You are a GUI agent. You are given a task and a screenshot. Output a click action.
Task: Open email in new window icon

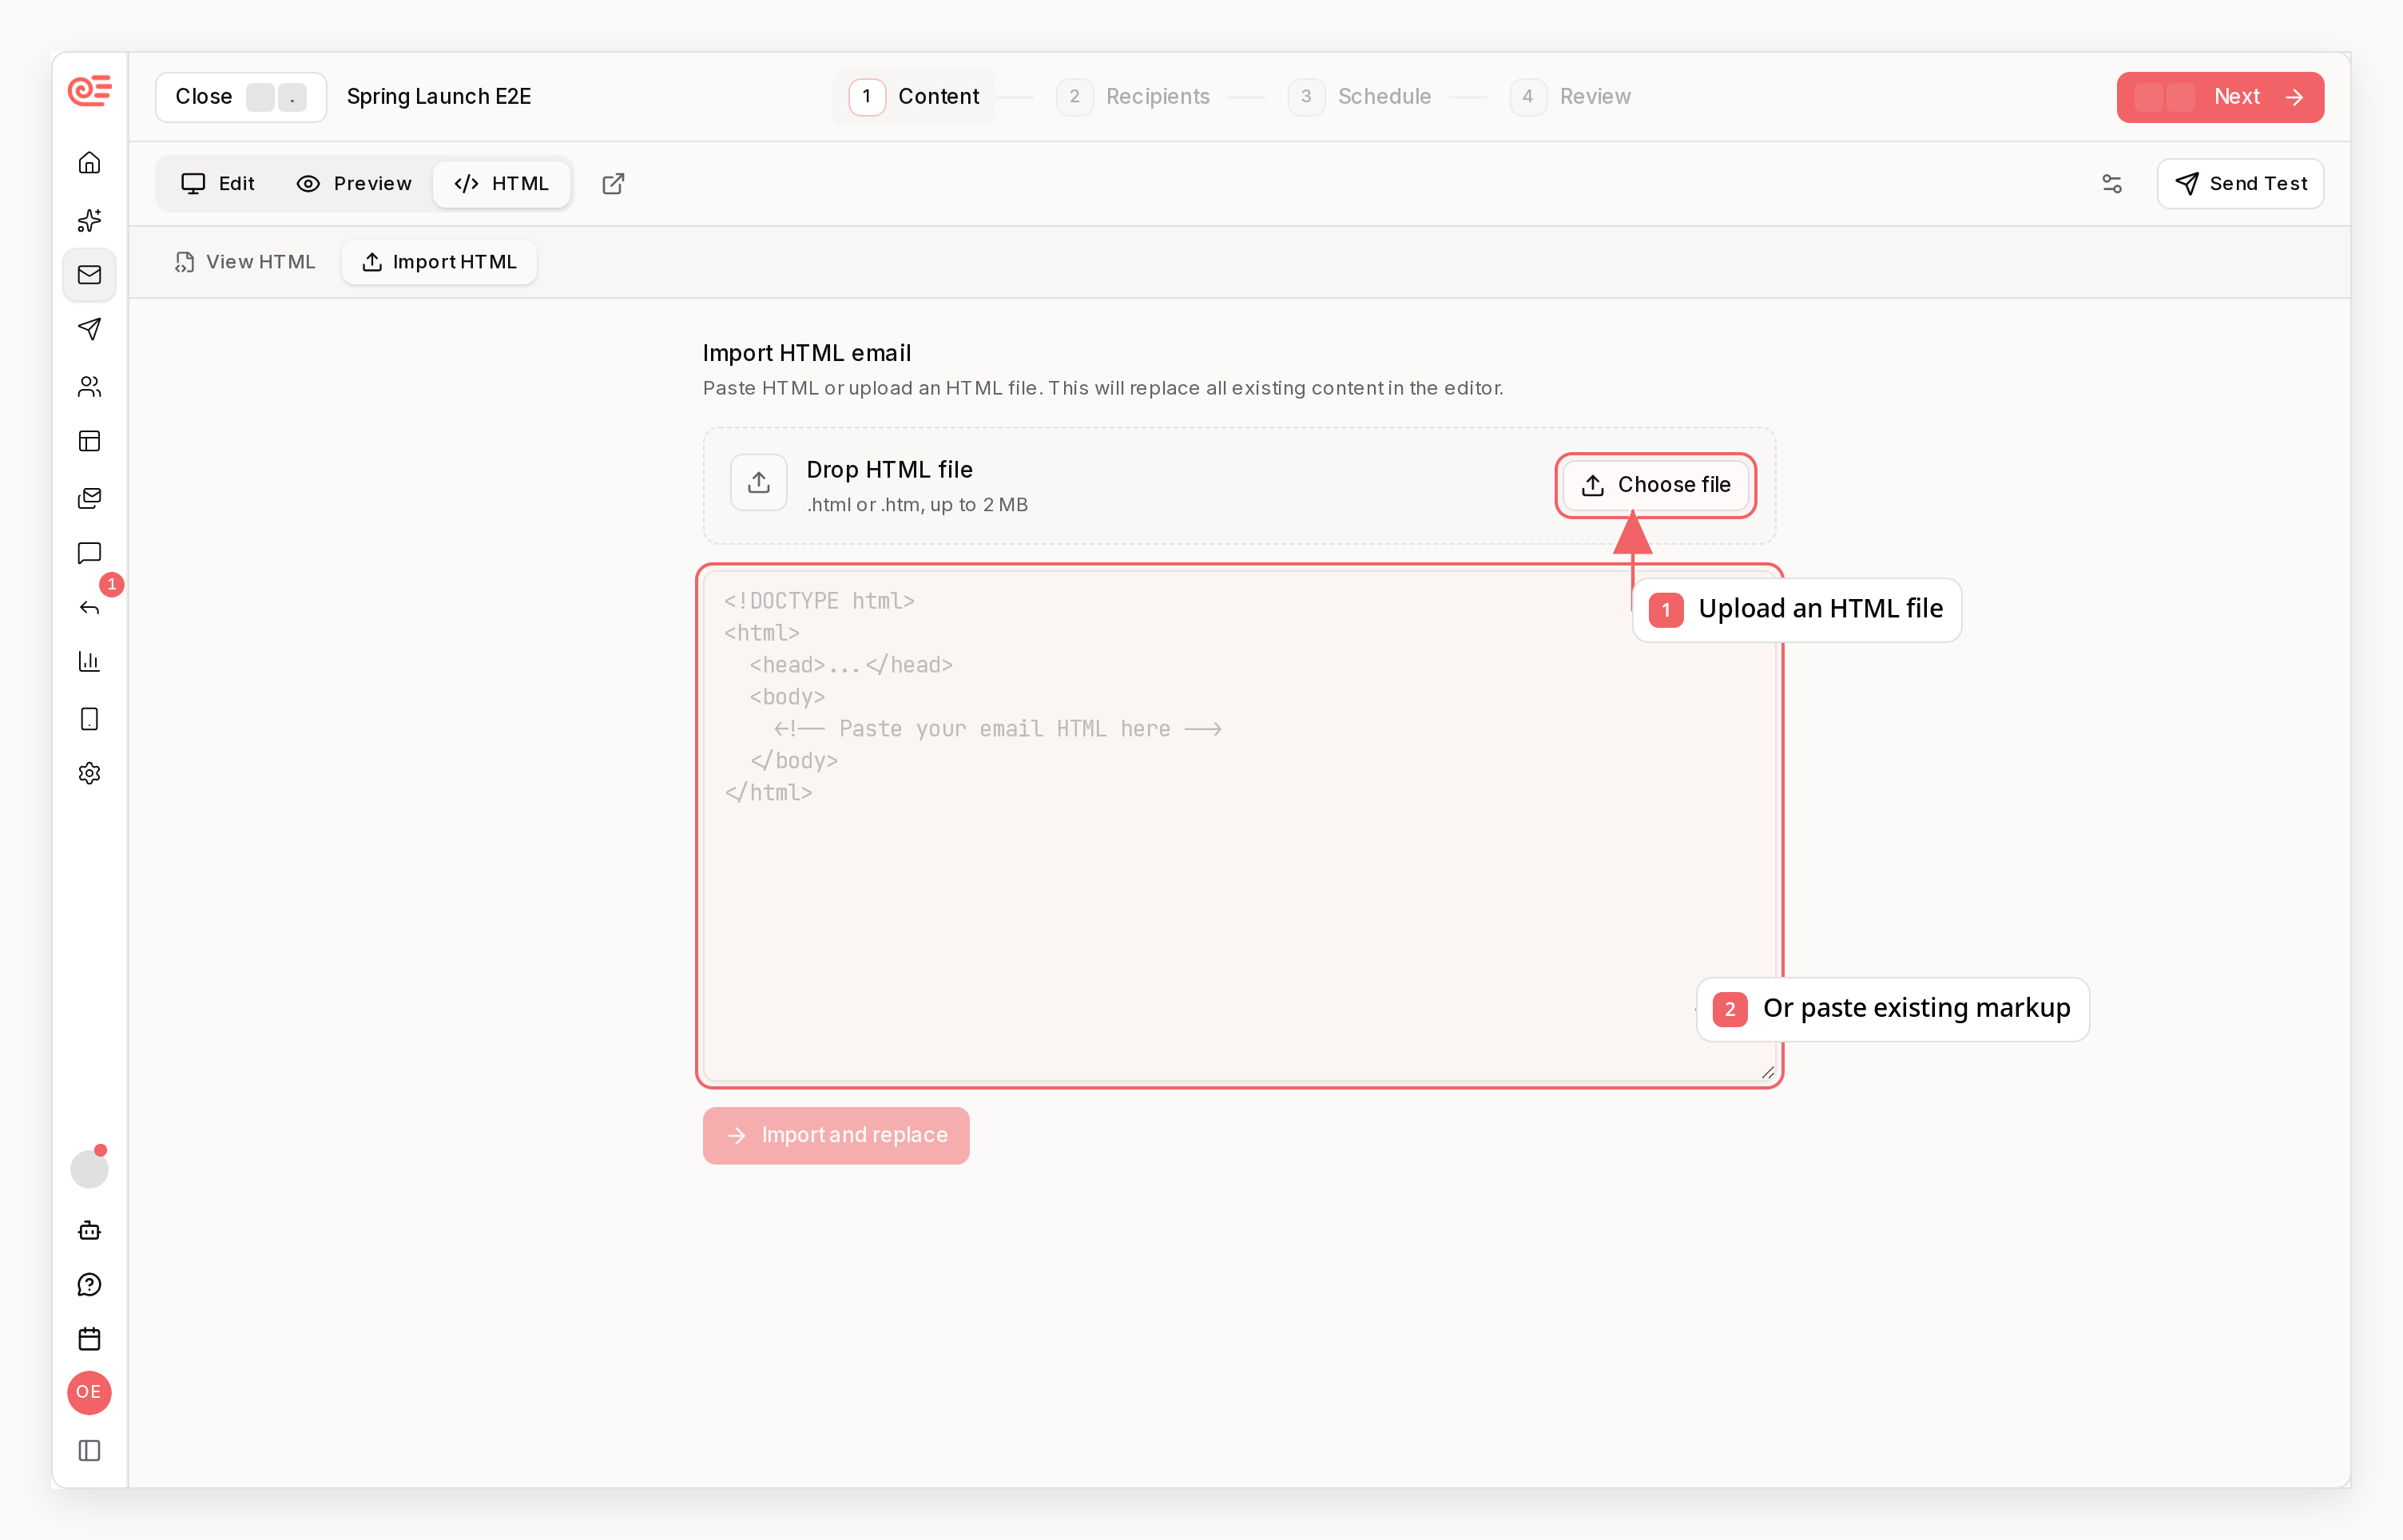(x=613, y=184)
